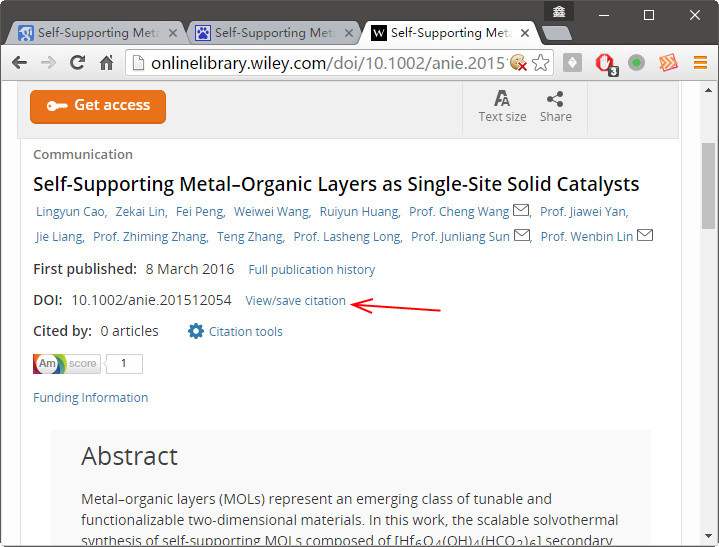Bookmark page with star icon
This screenshot has width=719, height=547.
point(541,63)
